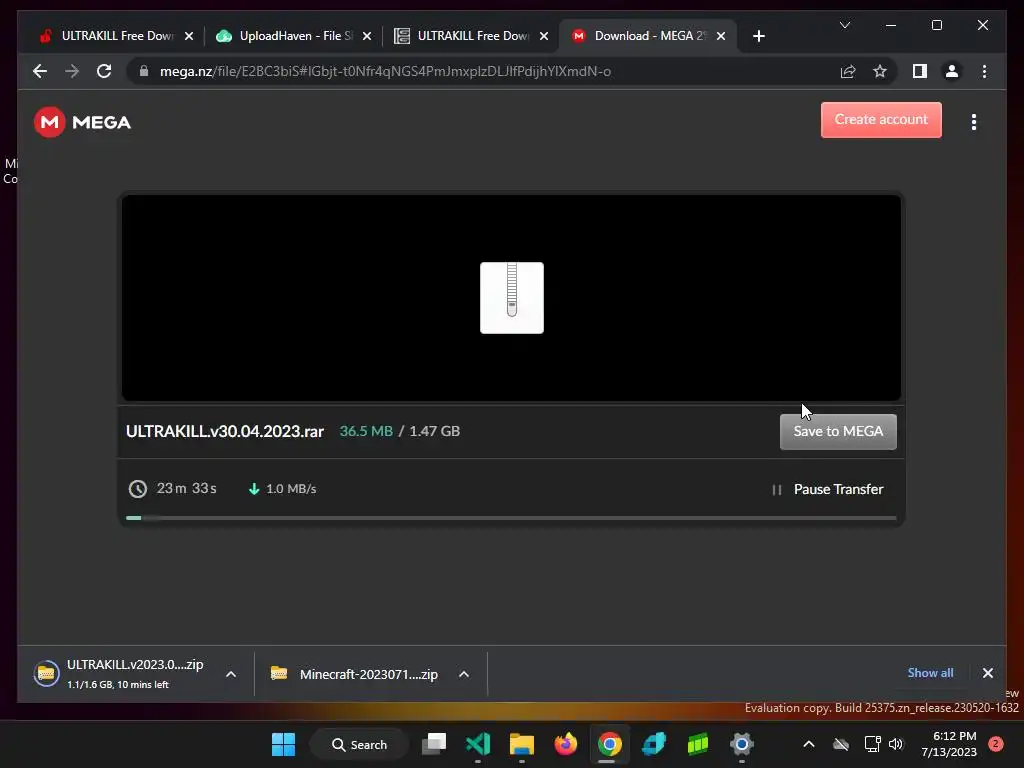The height and width of the screenshot is (768, 1024).
Task: Open the green app icon in taskbar
Action: point(697,744)
